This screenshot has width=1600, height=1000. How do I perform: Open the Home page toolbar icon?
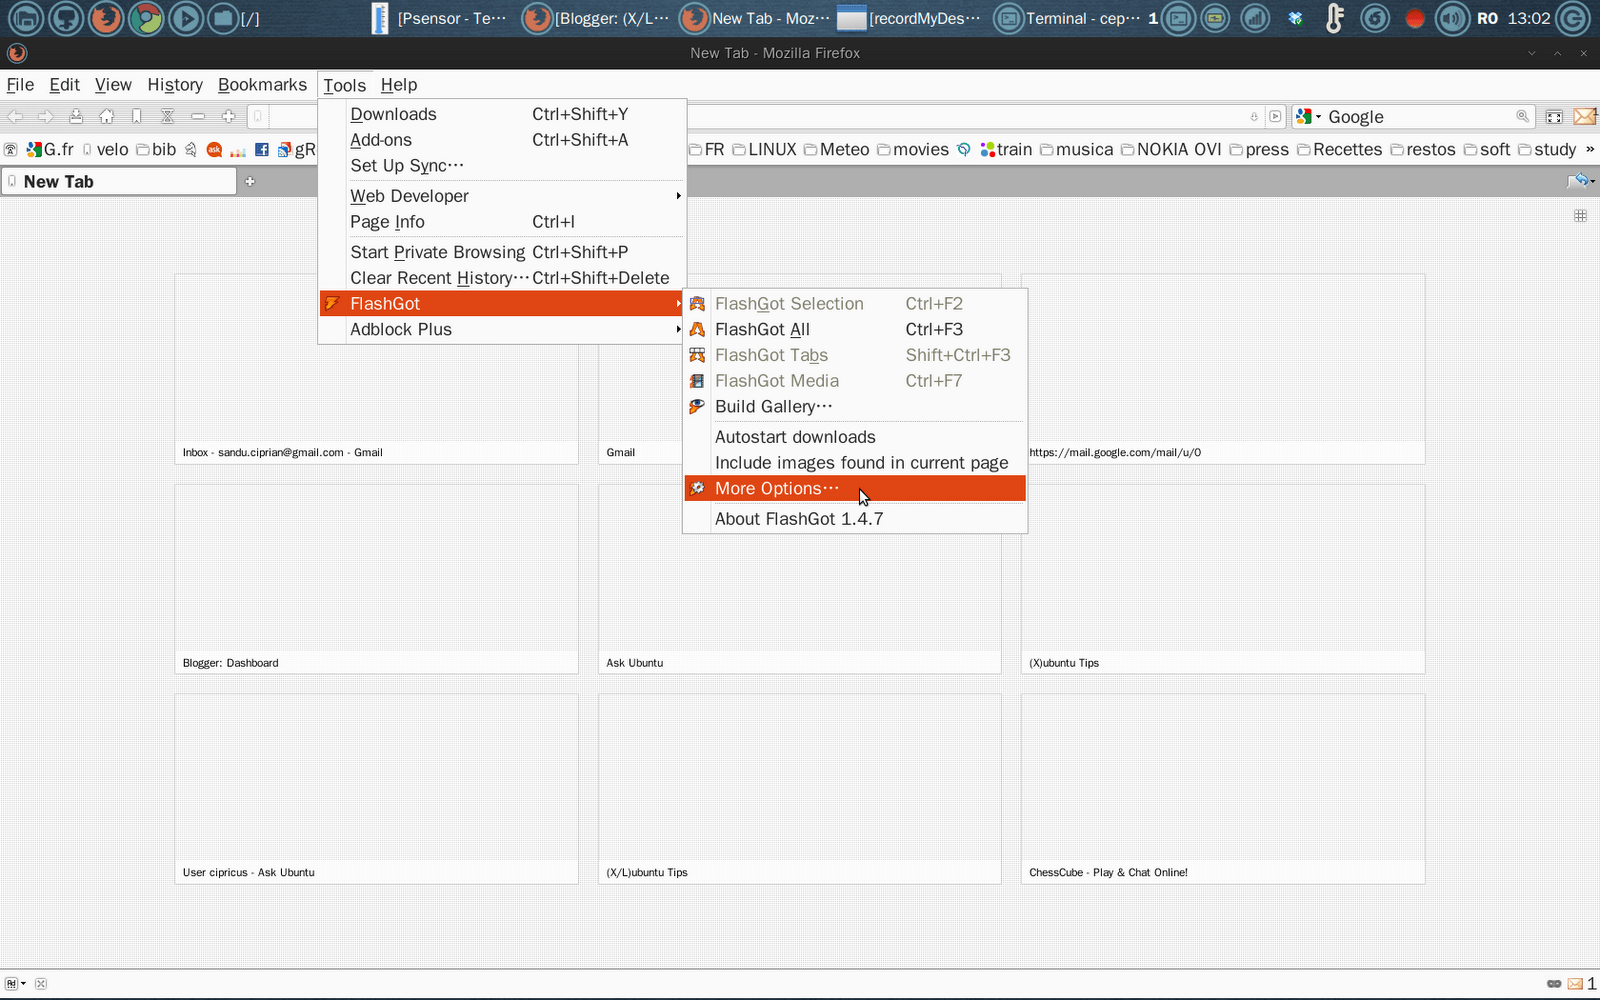(x=107, y=117)
